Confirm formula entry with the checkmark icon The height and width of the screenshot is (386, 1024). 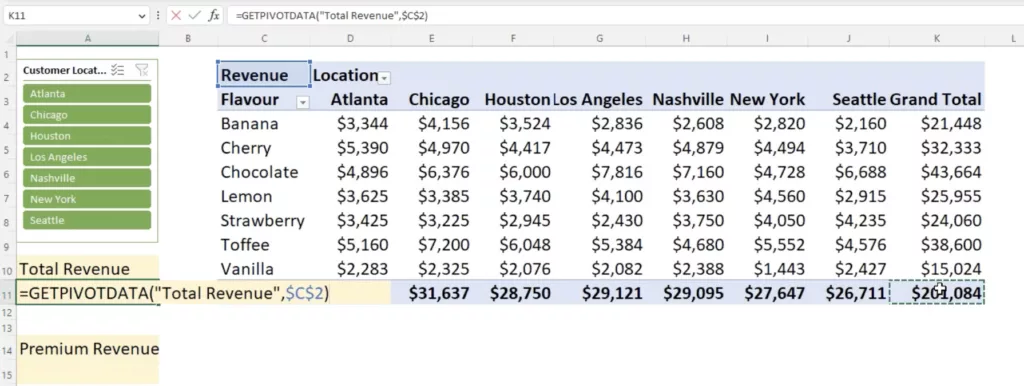click(194, 16)
